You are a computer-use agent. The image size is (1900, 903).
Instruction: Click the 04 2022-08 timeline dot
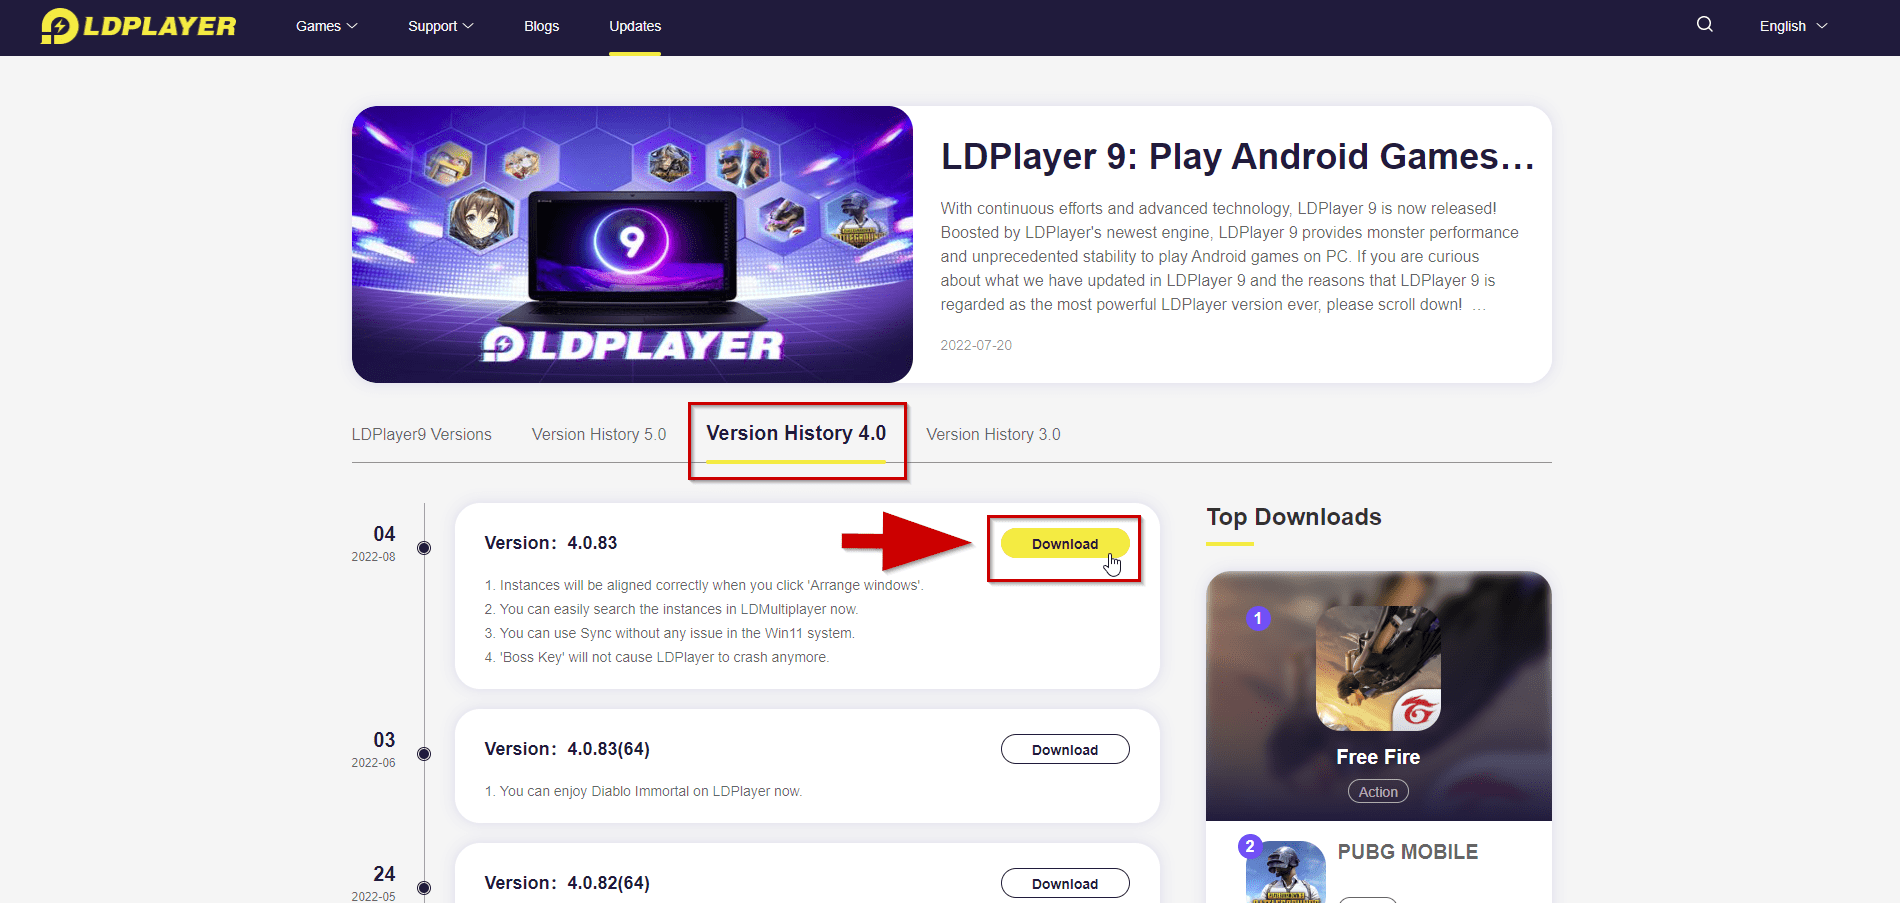pyautogui.click(x=424, y=548)
